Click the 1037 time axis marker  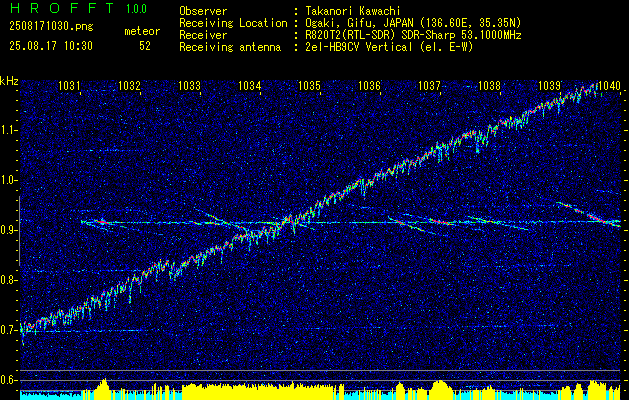click(429, 85)
